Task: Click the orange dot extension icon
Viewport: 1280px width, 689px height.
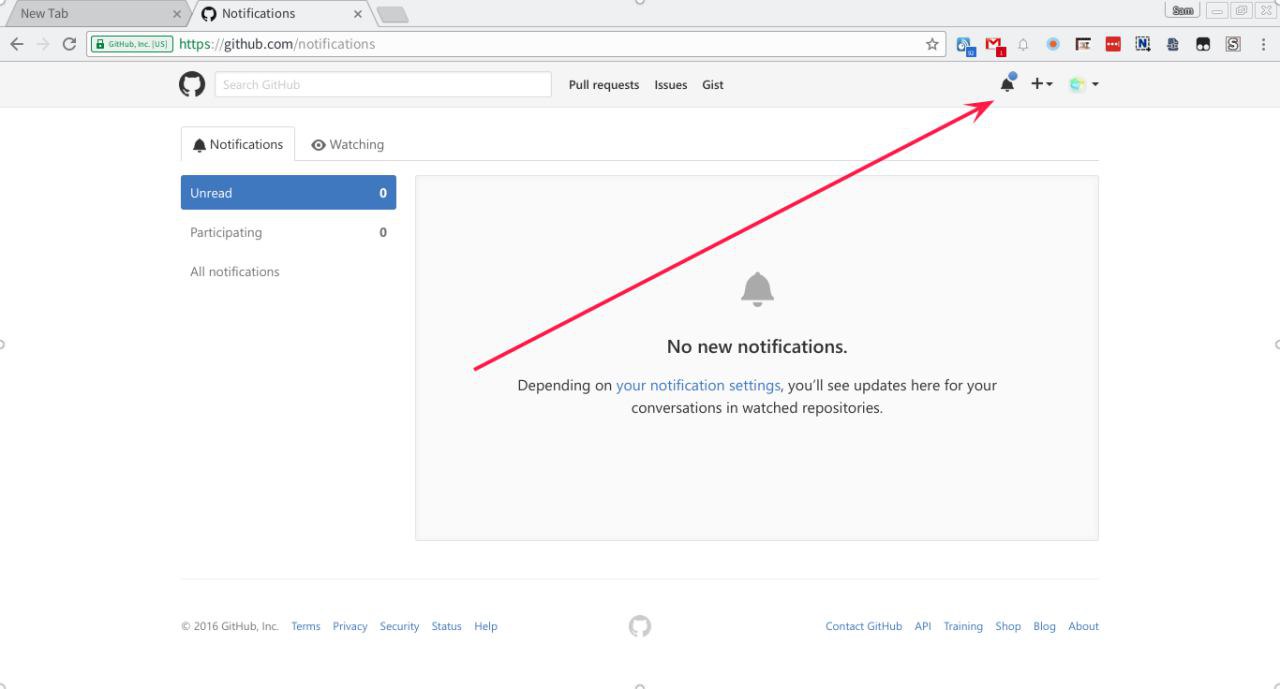Action: (1053, 44)
